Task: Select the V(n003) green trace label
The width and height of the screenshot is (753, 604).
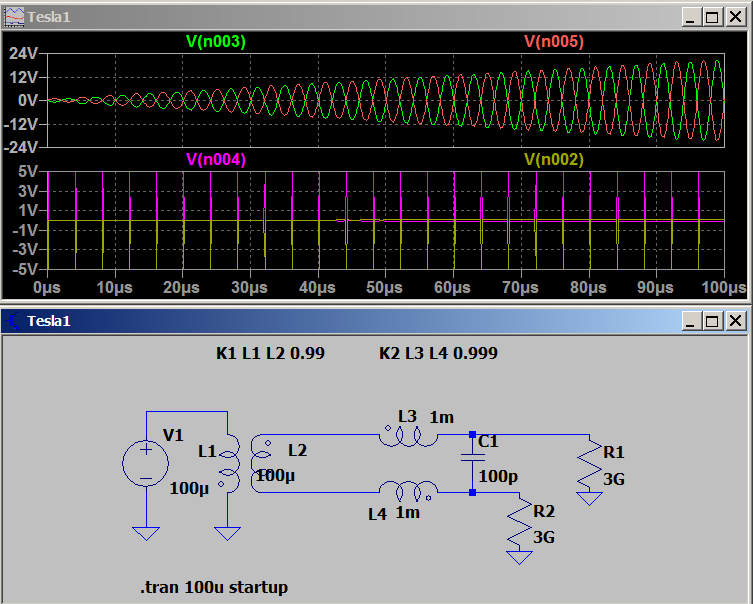Action: [215, 42]
